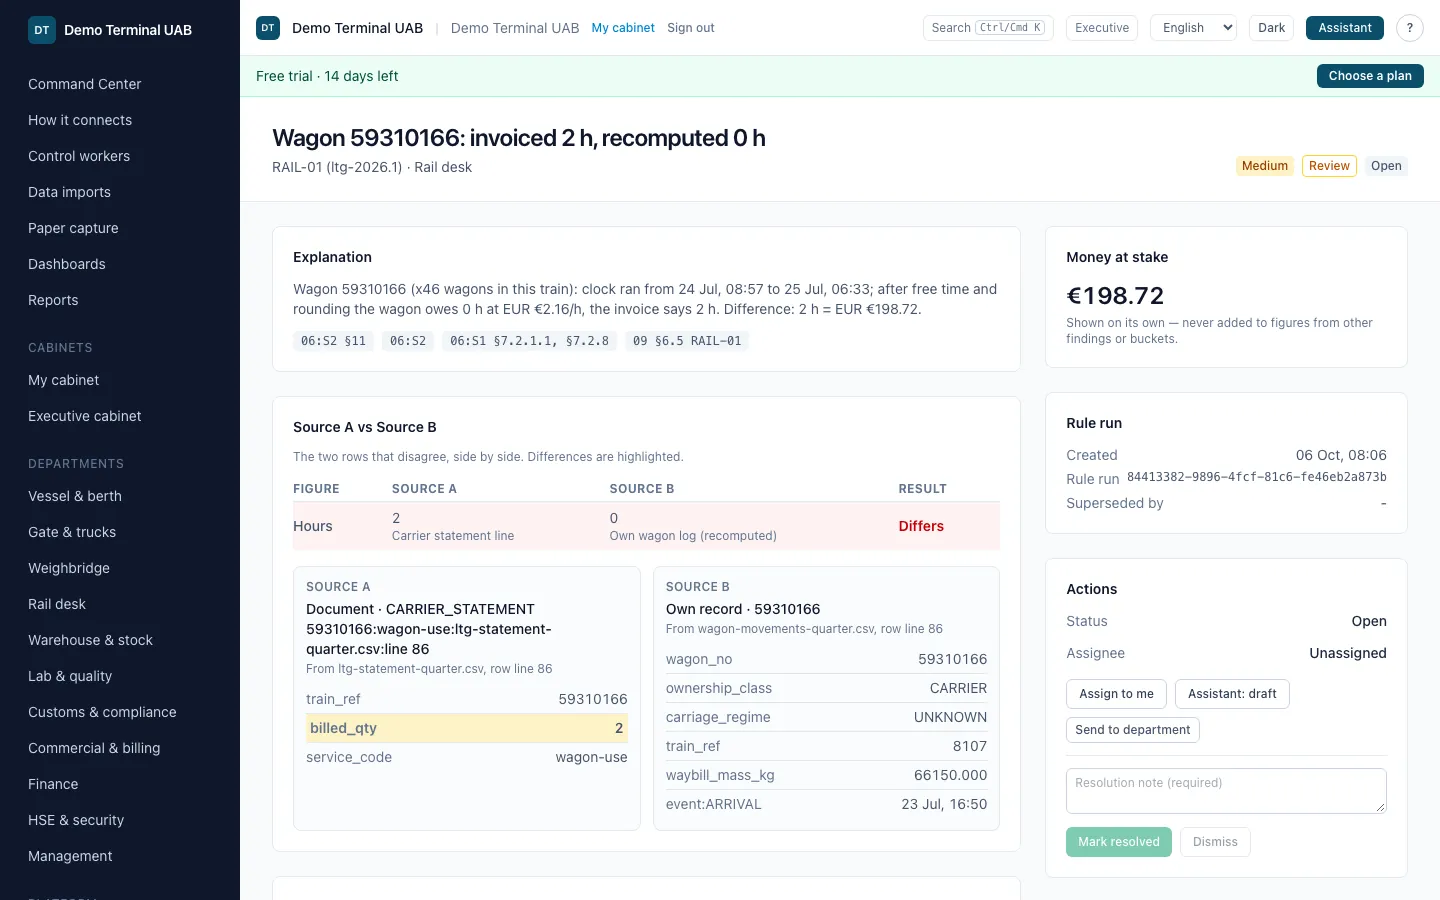Click Choose a plan button

(x=1370, y=76)
